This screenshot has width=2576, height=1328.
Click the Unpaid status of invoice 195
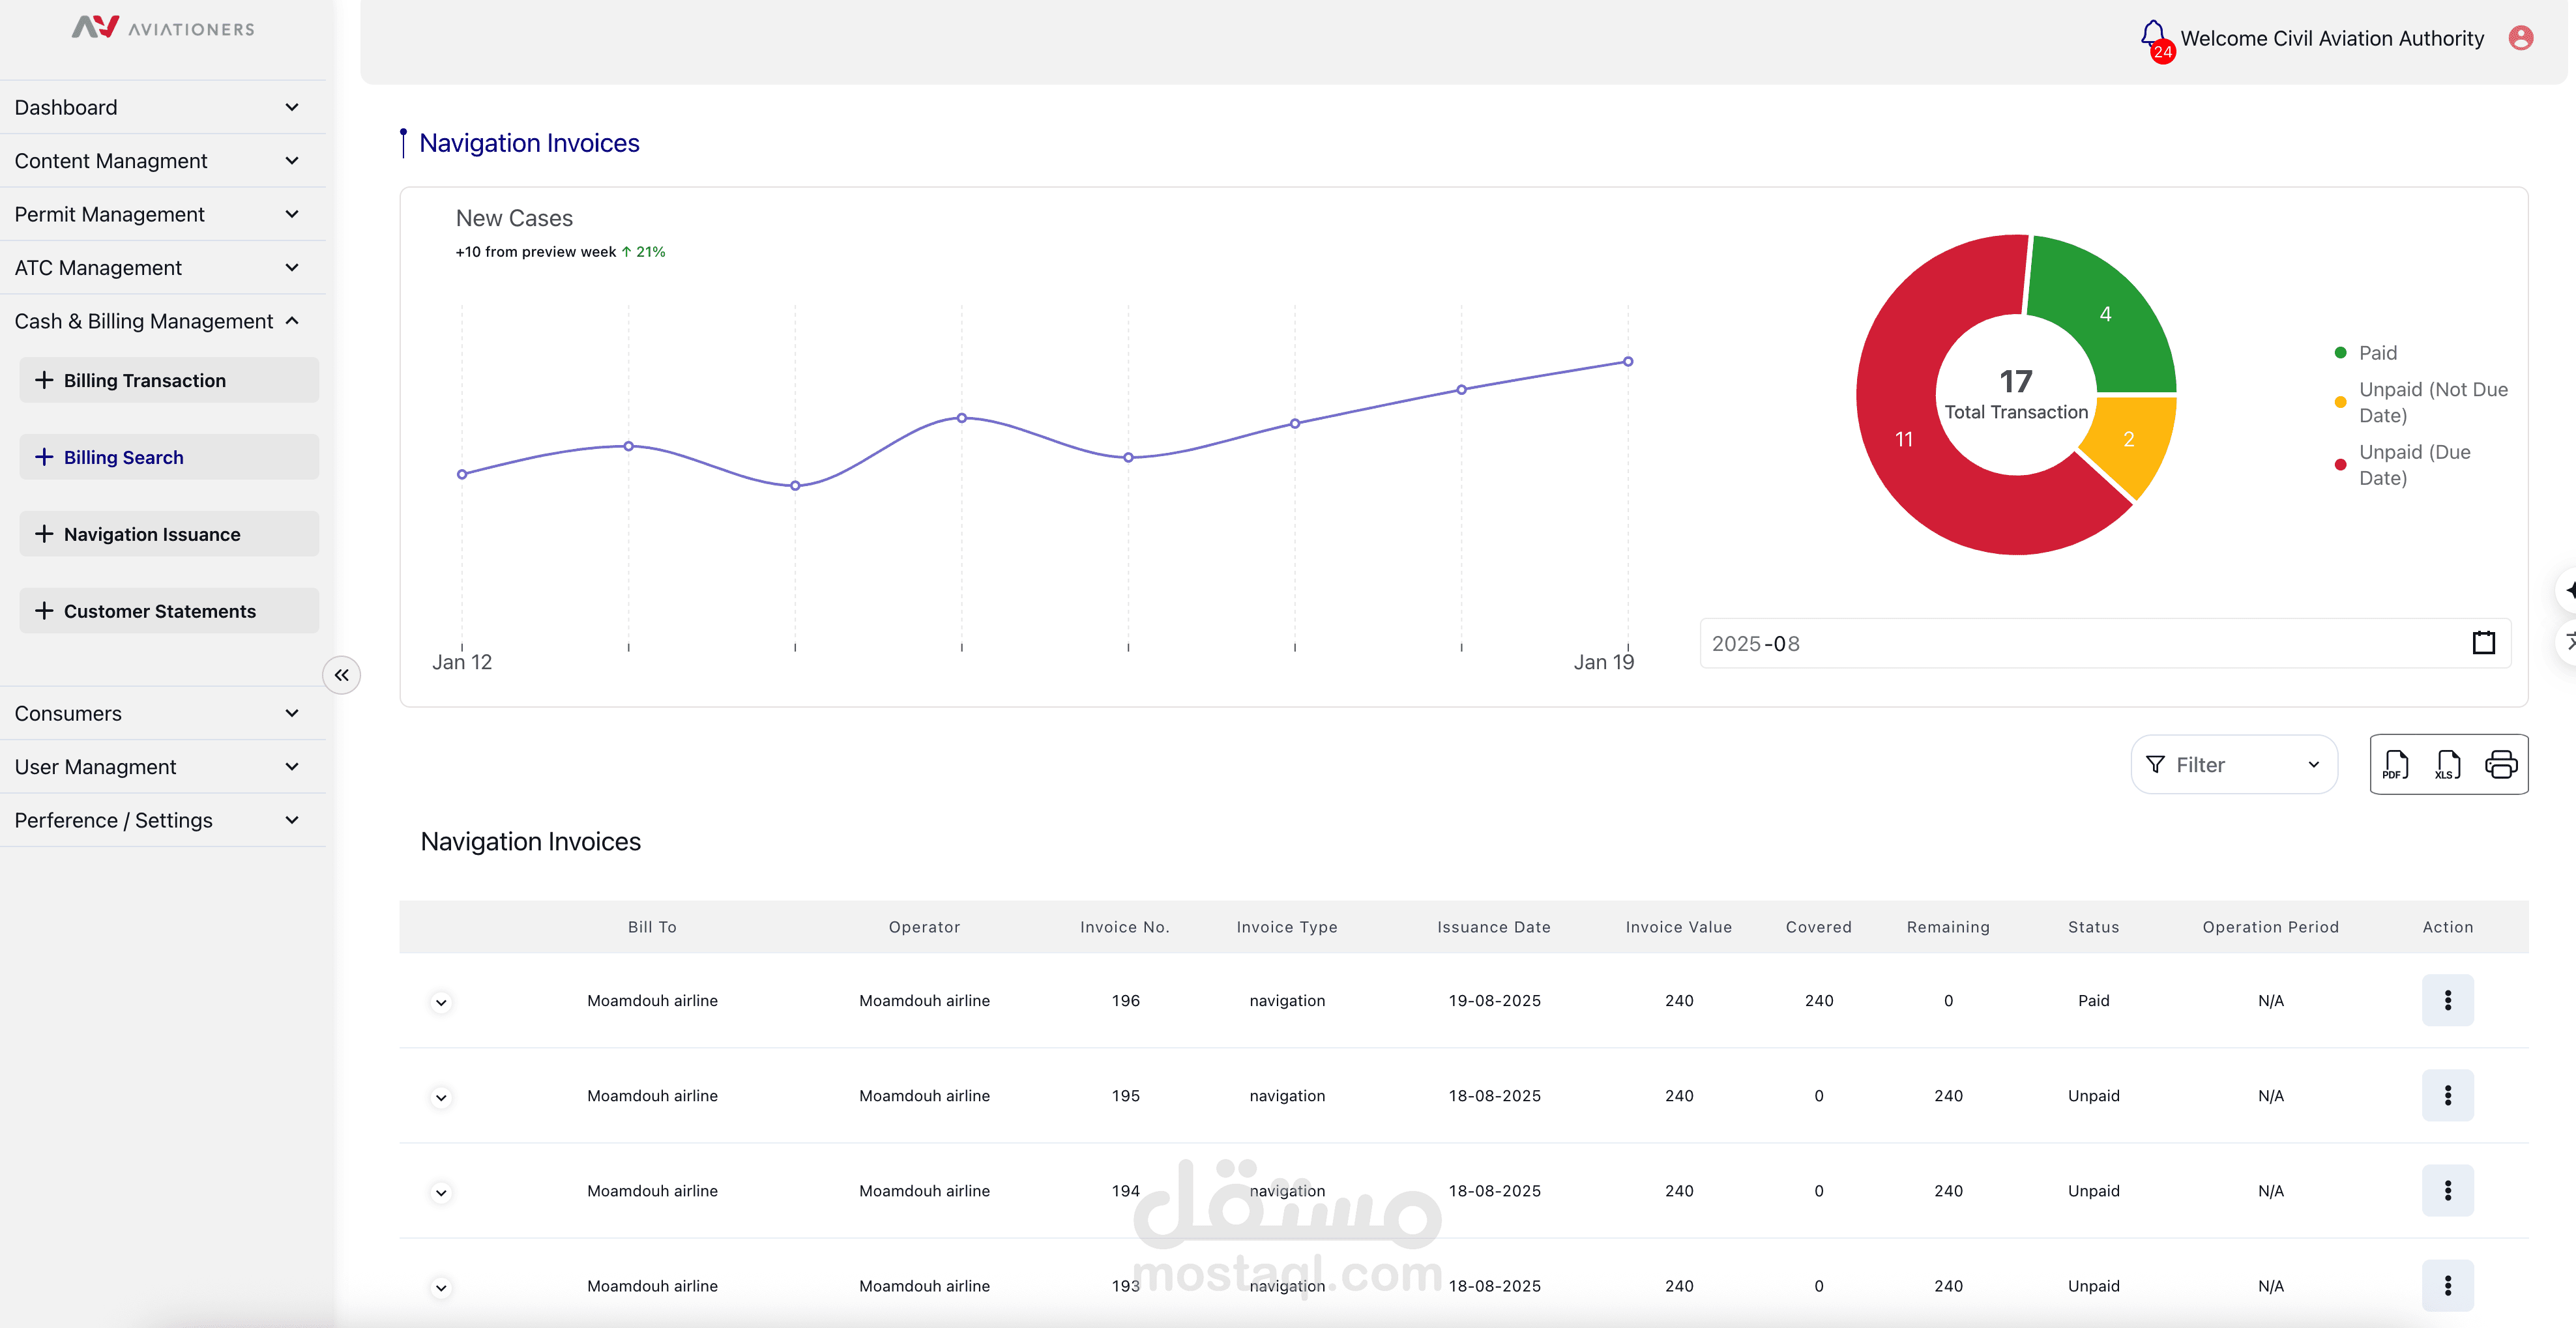[x=2093, y=1095]
